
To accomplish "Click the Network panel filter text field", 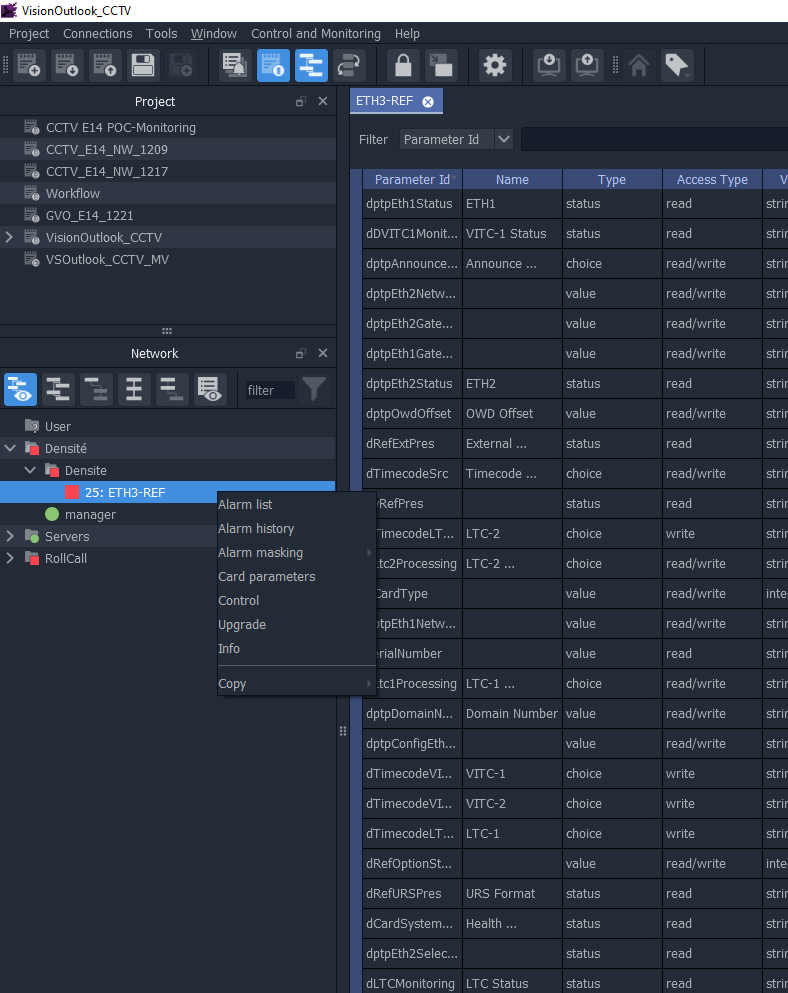I will click(x=270, y=391).
